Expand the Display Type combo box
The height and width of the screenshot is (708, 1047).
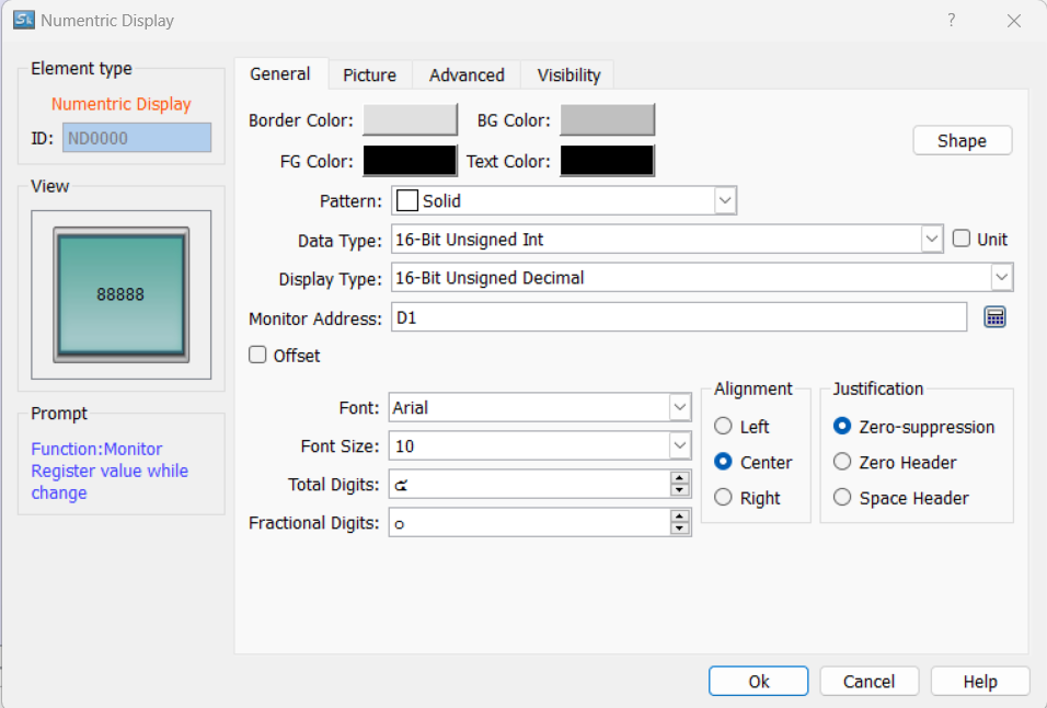click(1001, 277)
